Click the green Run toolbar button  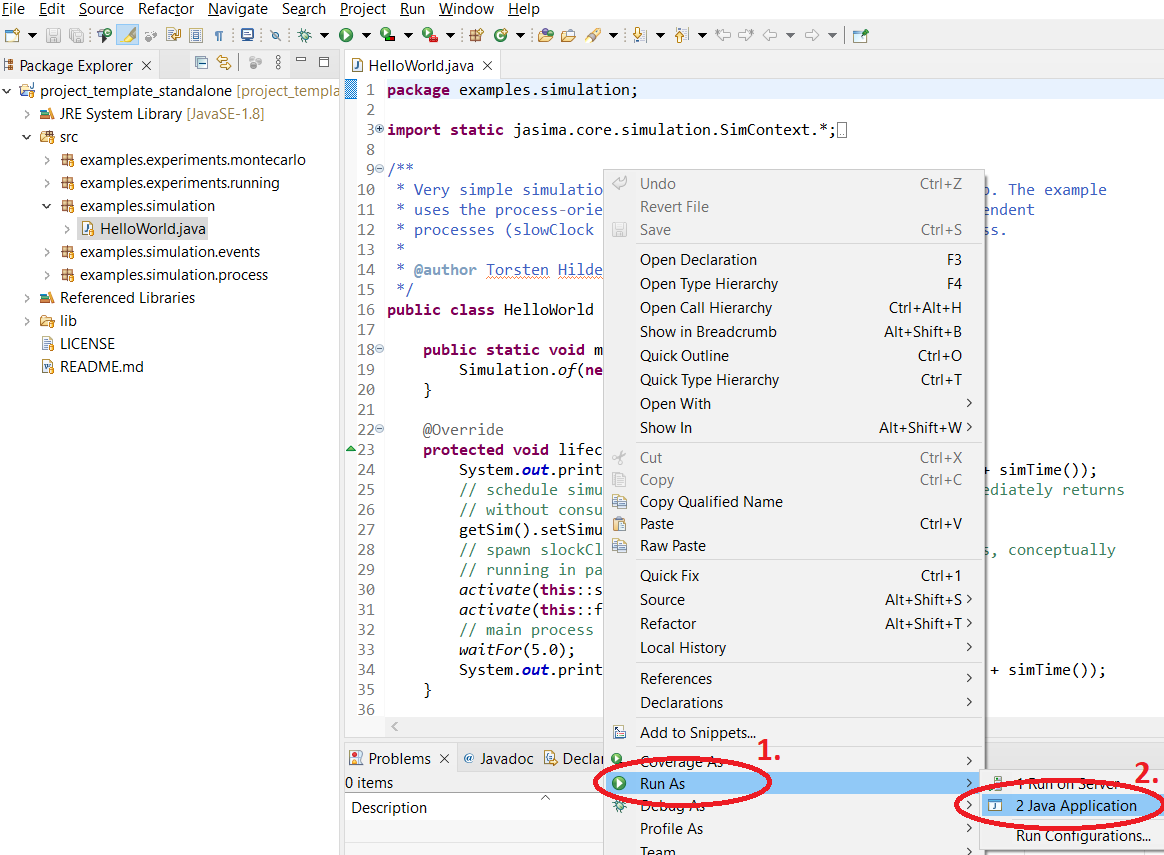pyautogui.click(x=346, y=35)
